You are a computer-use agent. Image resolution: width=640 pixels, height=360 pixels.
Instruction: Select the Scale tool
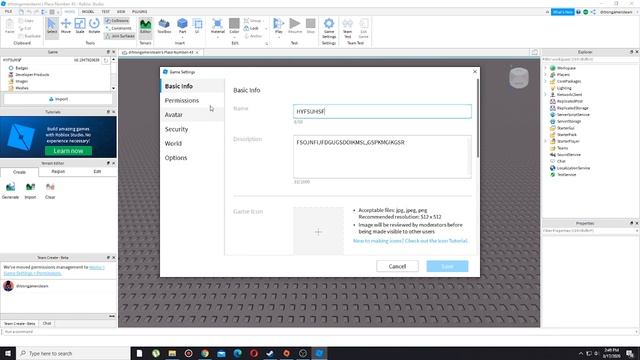pos(80,26)
